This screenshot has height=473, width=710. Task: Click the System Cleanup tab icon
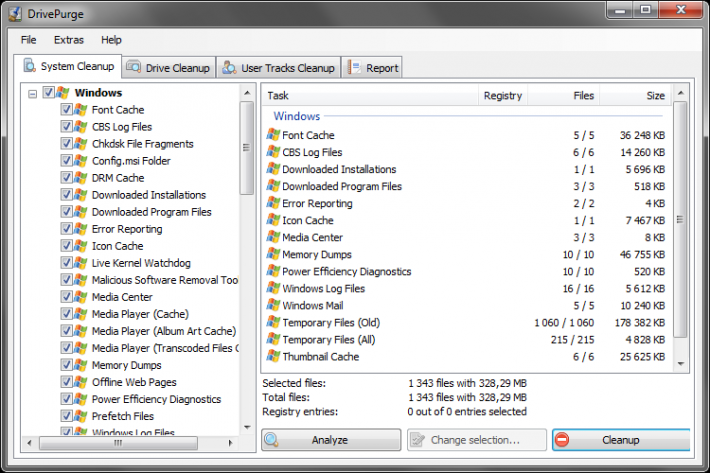(x=30, y=66)
